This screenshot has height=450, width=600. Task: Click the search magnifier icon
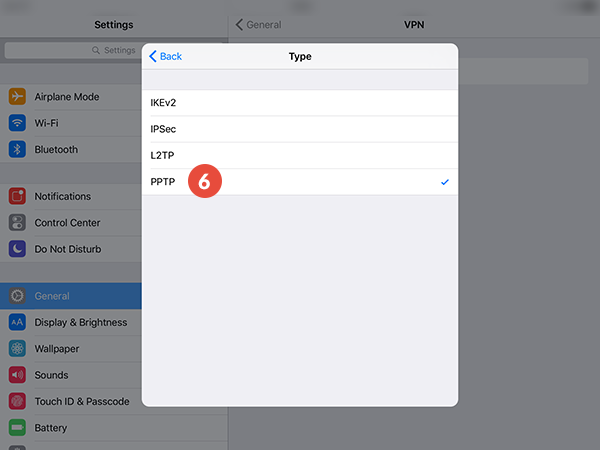96,51
